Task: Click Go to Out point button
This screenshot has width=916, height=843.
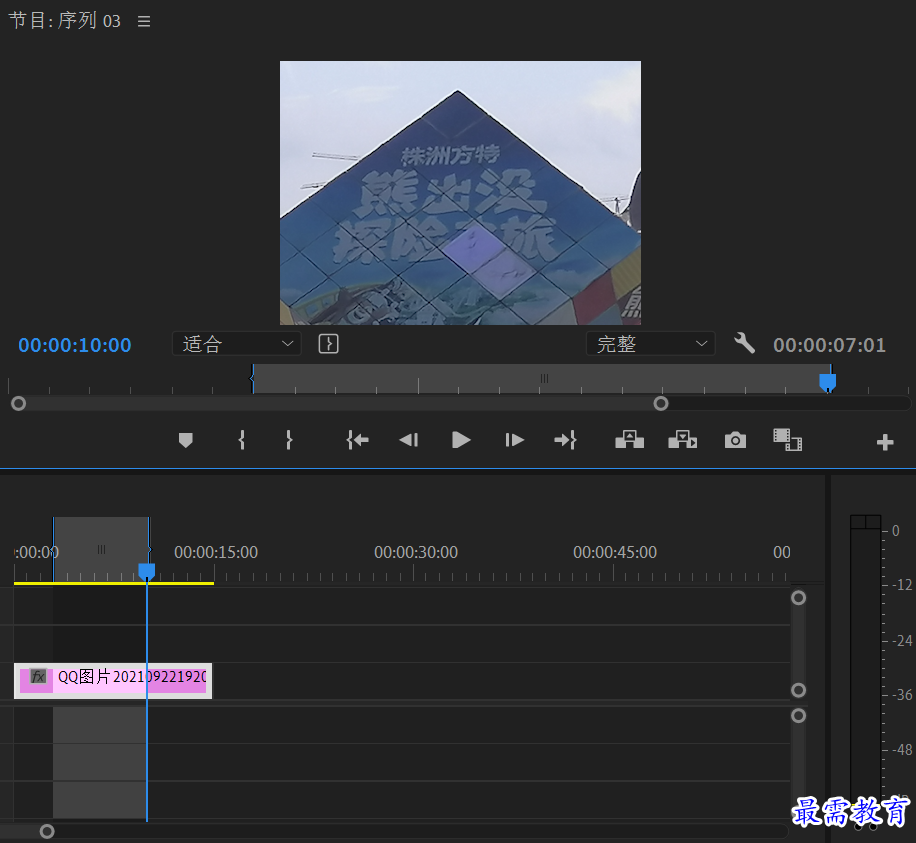Action: [x=565, y=440]
